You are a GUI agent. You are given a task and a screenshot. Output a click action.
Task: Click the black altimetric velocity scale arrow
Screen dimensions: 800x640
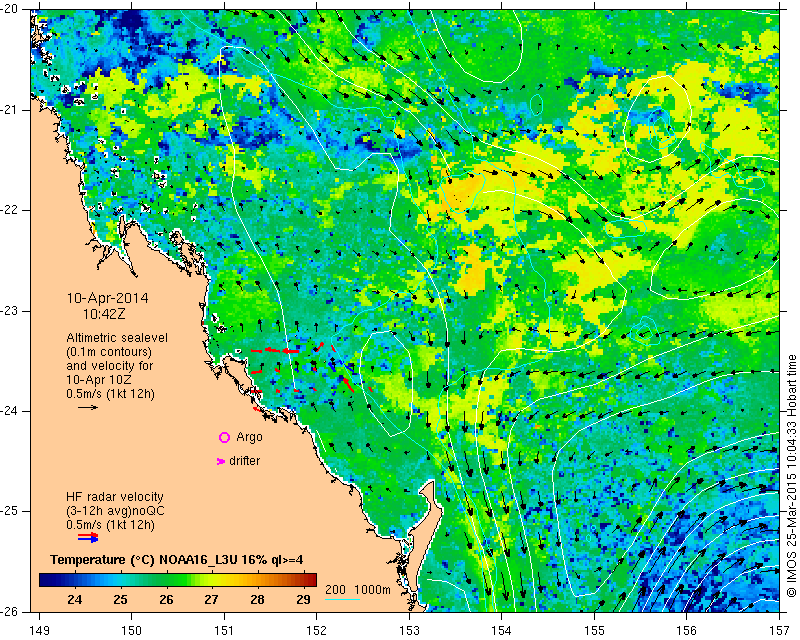(x=88, y=407)
